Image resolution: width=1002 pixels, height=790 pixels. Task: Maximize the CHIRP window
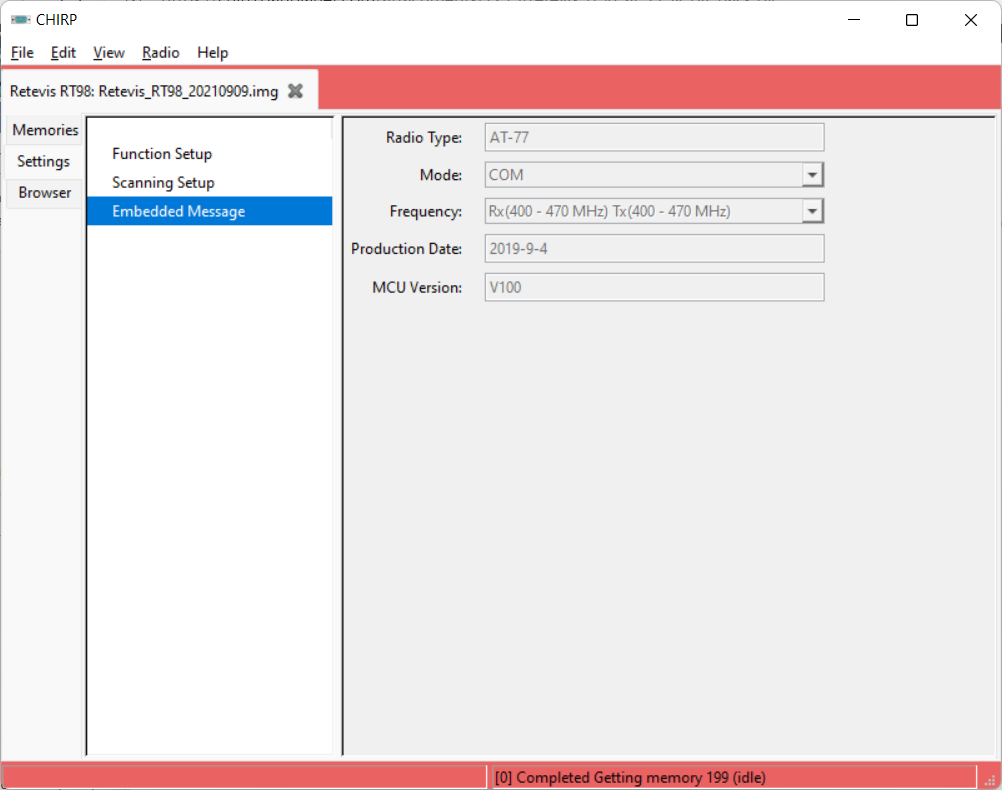tap(912, 20)
